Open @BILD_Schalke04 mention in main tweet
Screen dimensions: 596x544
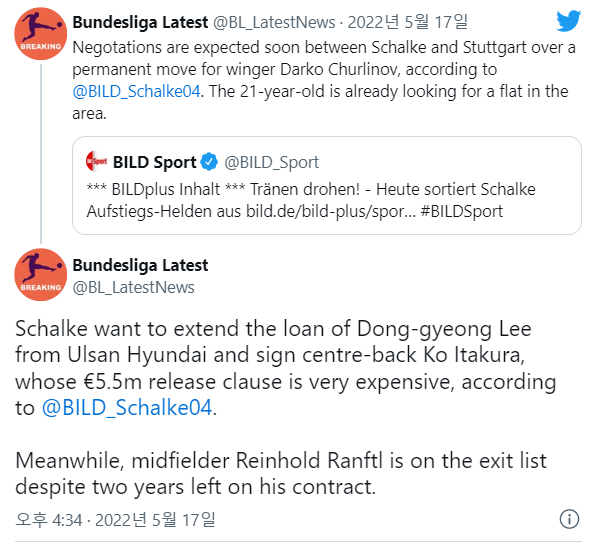point(127,408)
